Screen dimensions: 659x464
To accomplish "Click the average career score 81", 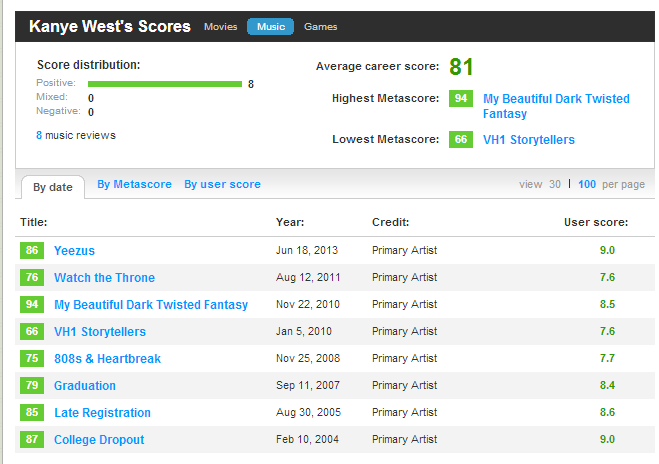I will (x=461, y=67).
